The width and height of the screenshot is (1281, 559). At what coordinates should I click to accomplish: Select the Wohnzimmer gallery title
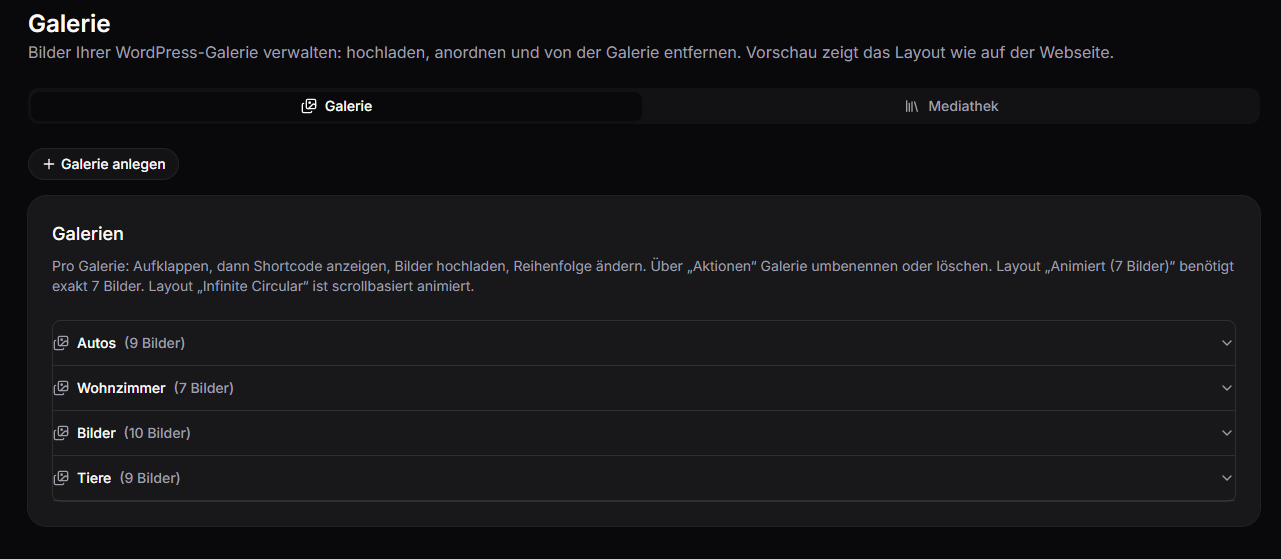point(121,388)
